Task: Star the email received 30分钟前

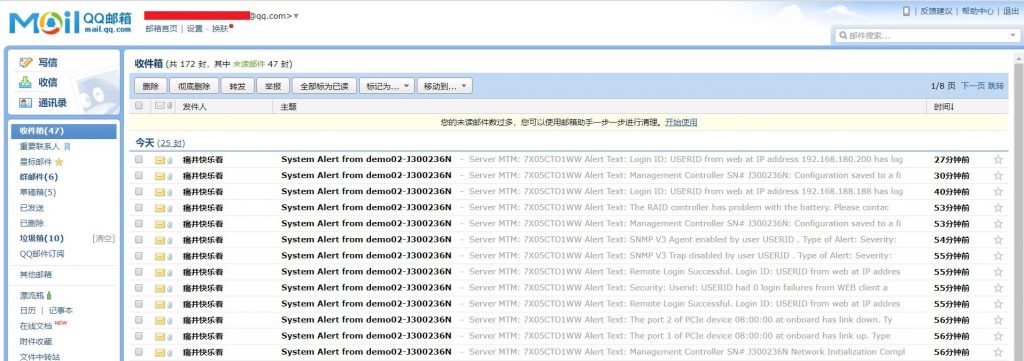Action: 998,176
